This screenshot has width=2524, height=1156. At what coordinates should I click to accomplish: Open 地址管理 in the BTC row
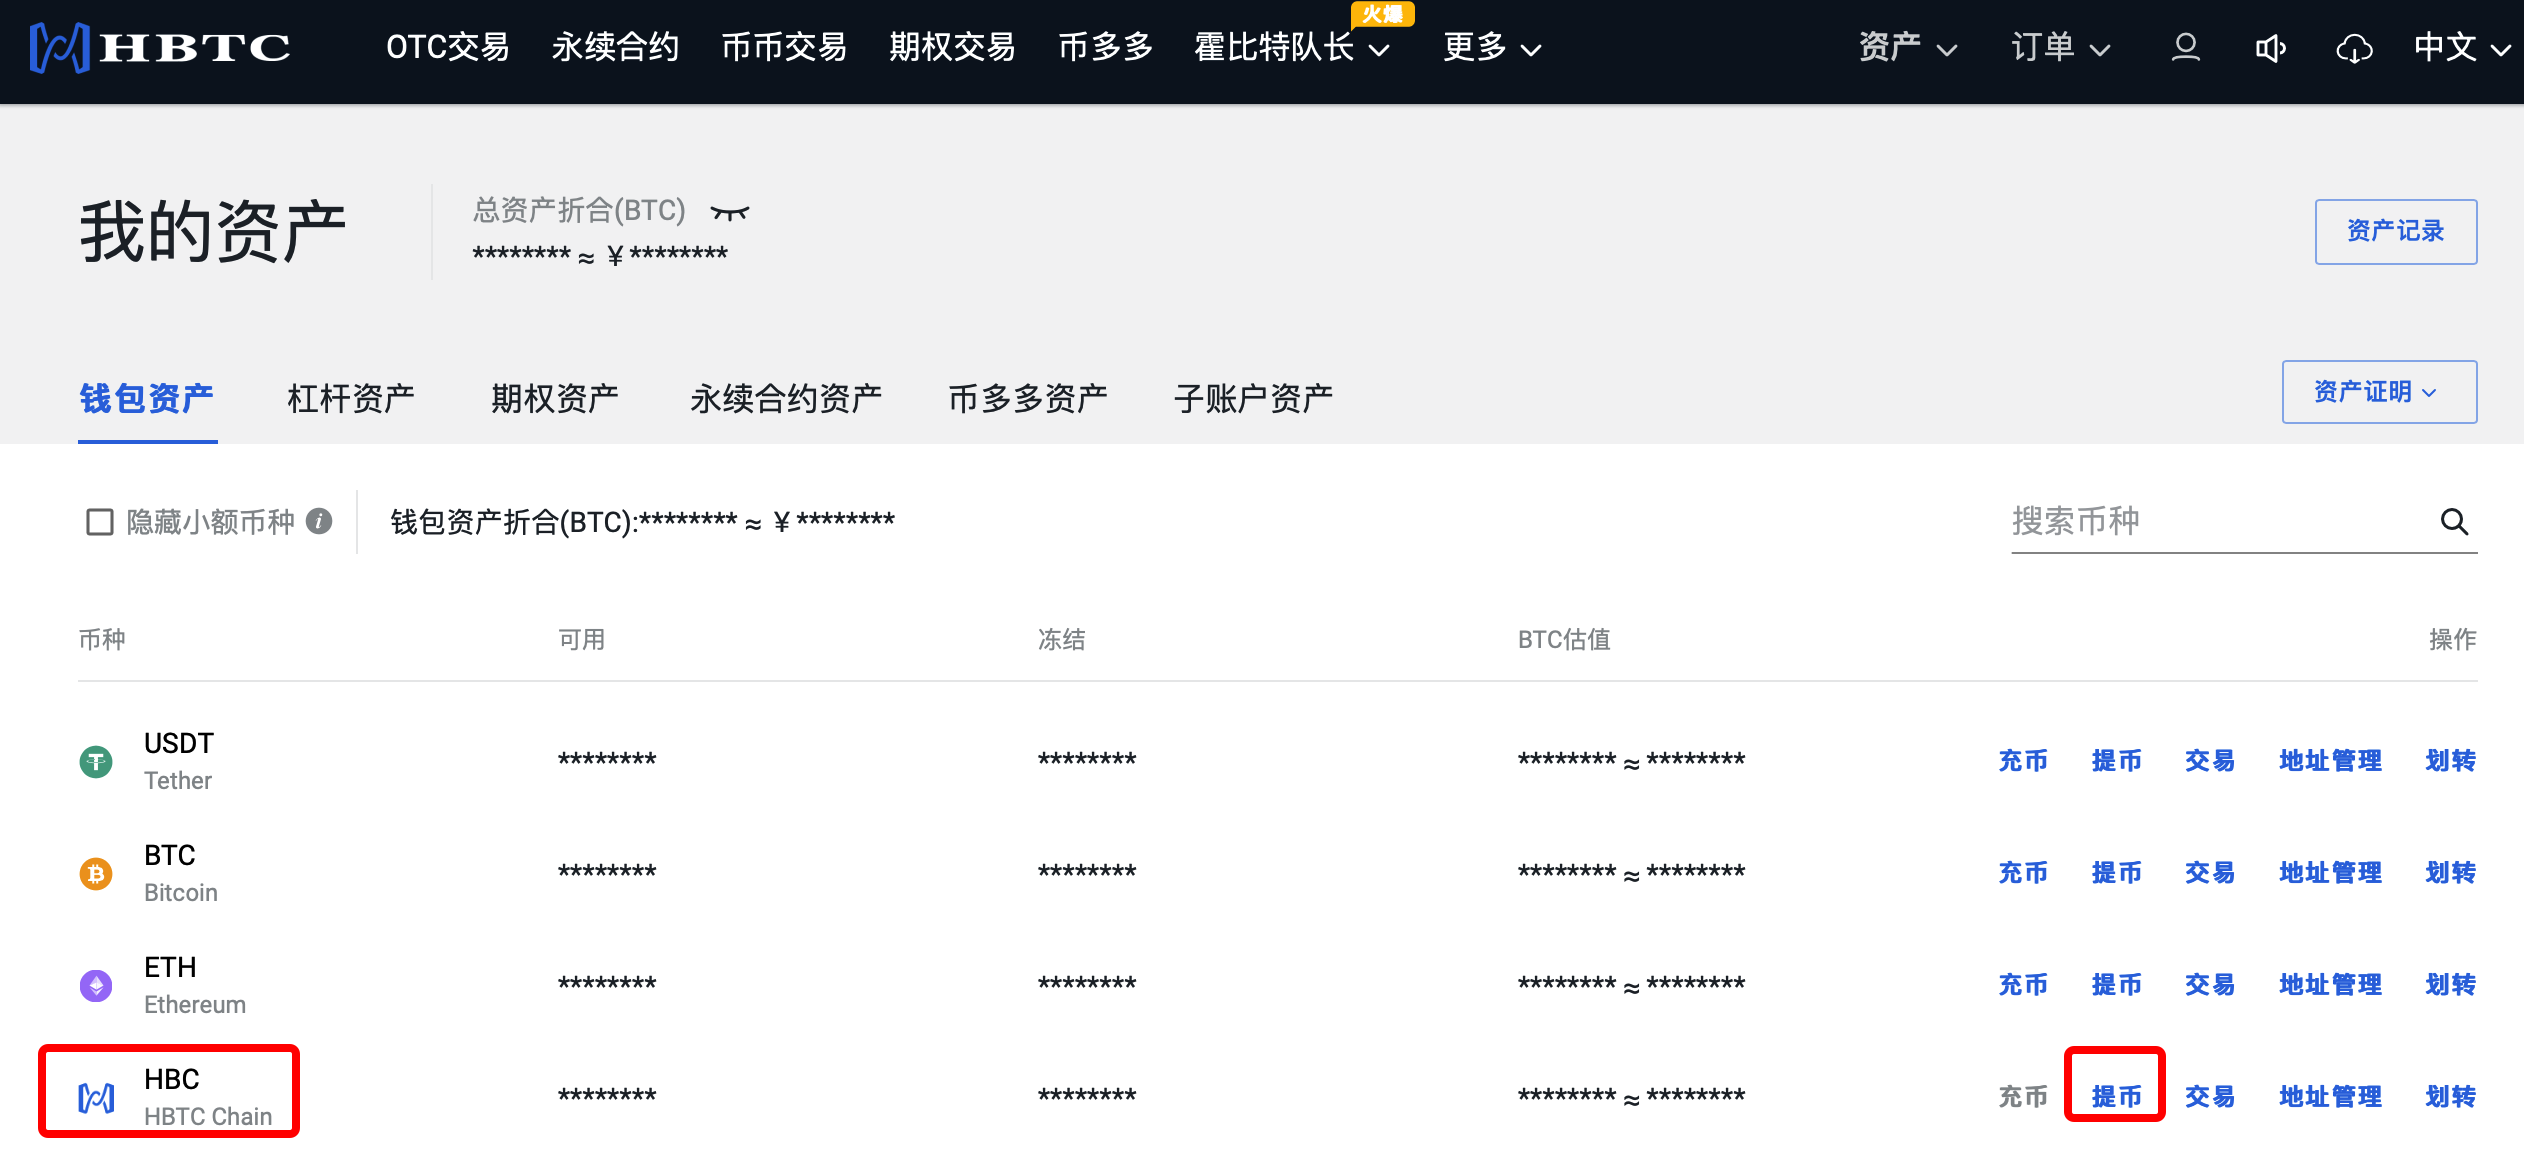[x=2330, y=873]
